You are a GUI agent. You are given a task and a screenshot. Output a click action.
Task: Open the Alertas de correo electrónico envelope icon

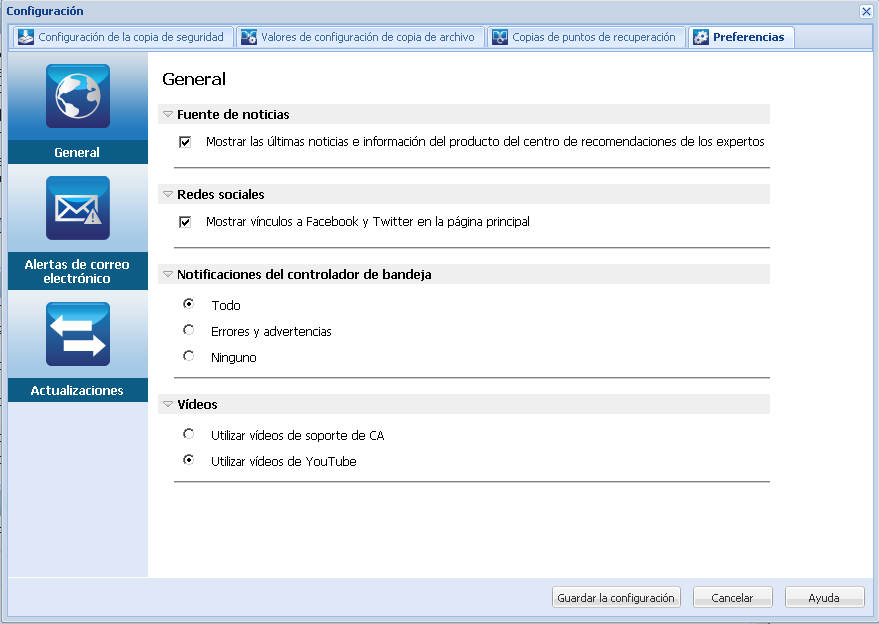pyautogui.click(x=77, y=208)
